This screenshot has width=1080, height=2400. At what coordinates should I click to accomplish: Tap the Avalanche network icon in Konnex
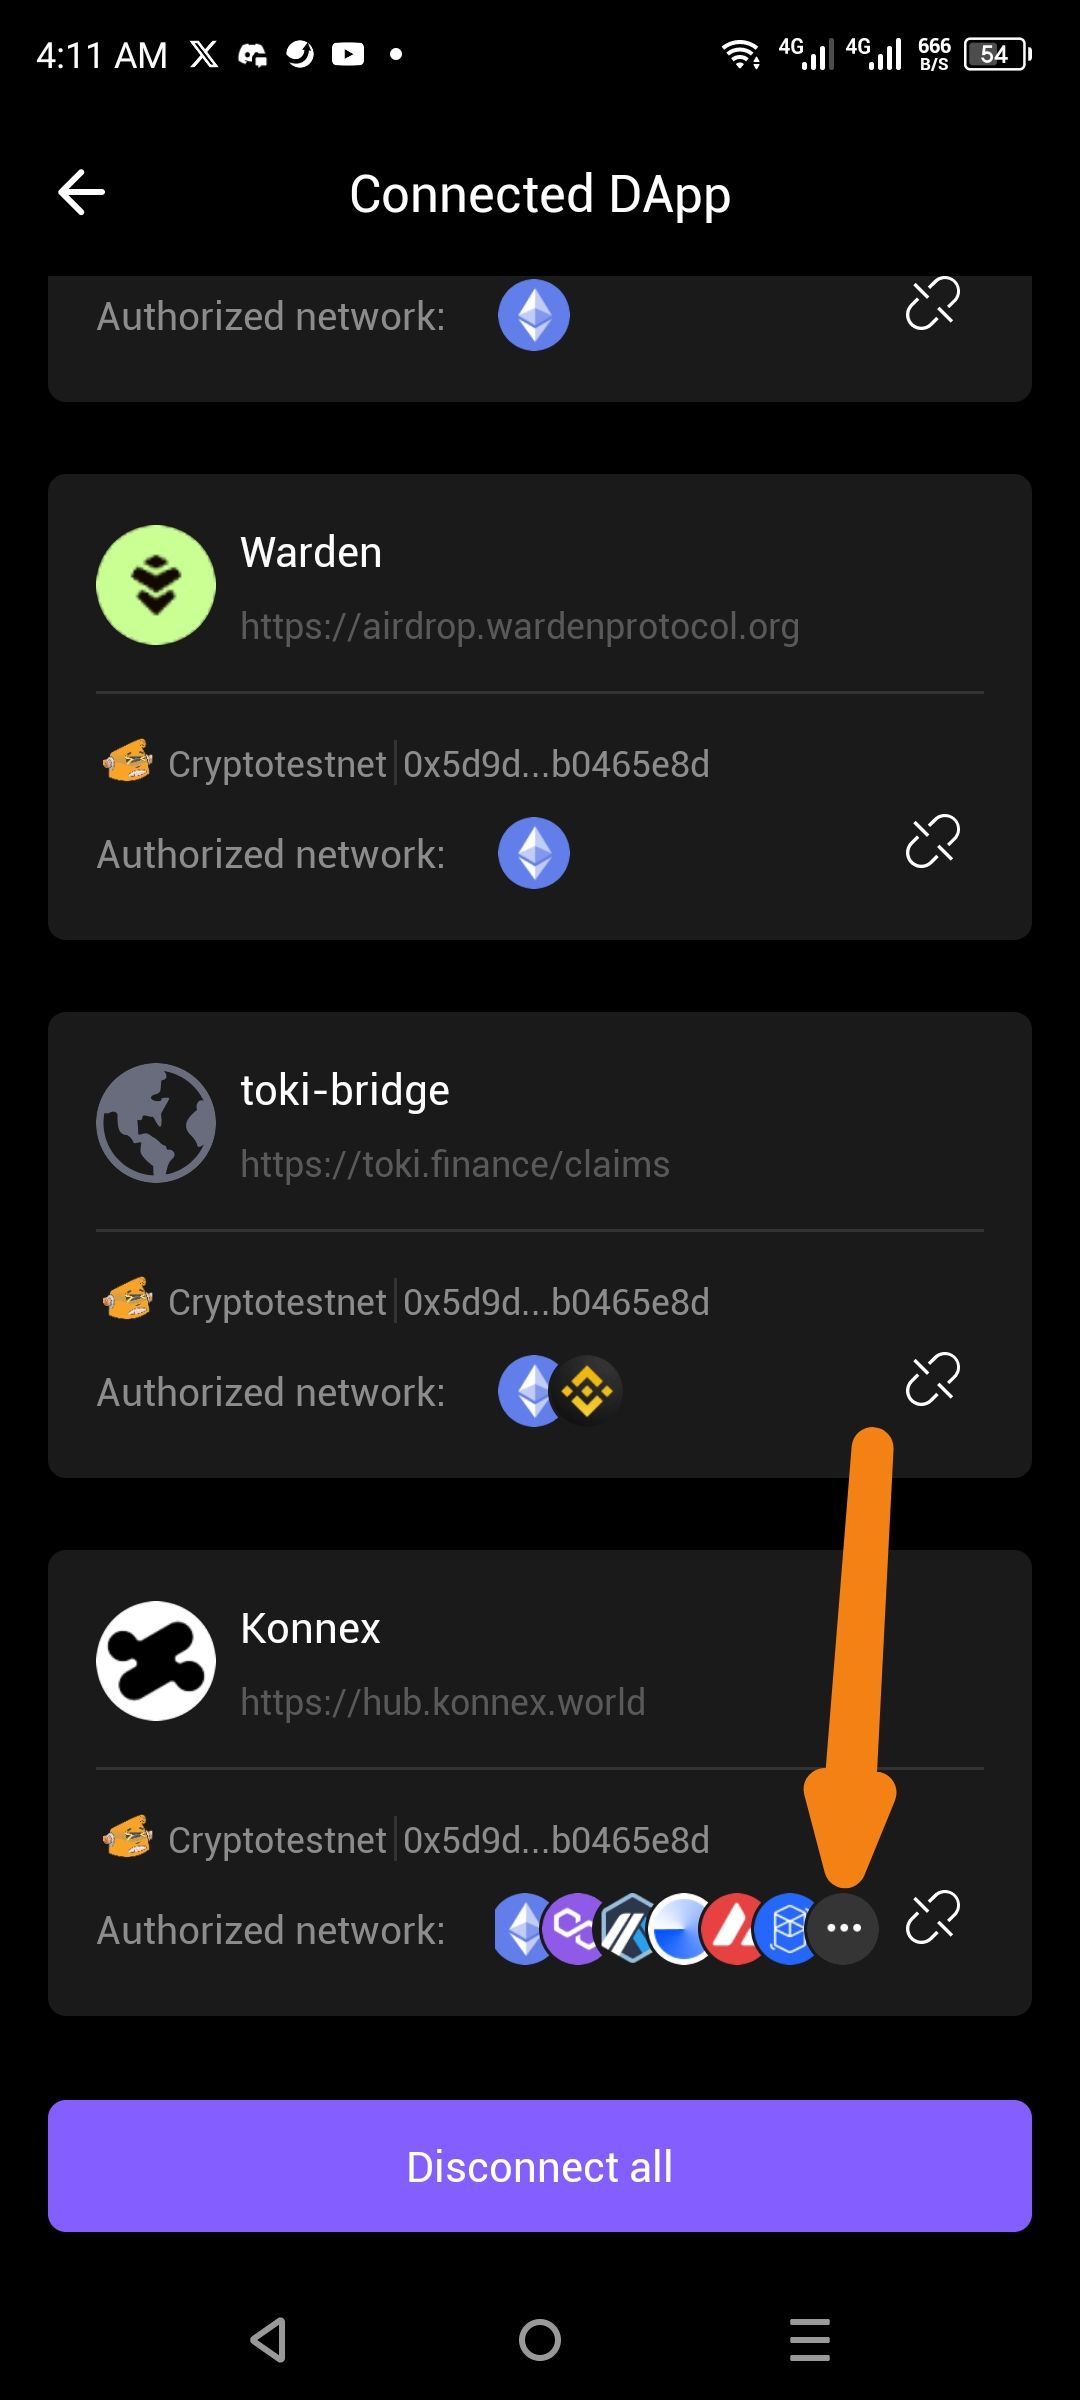click(736, 1928)
